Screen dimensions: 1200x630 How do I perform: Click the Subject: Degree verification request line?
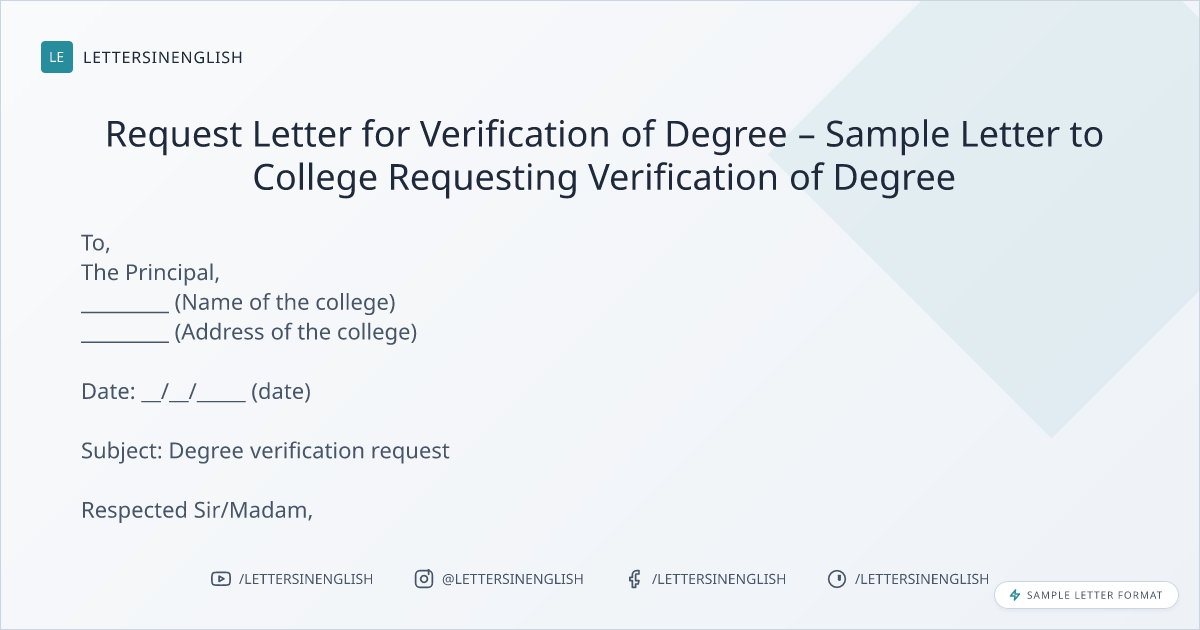[x=265, y=451]
